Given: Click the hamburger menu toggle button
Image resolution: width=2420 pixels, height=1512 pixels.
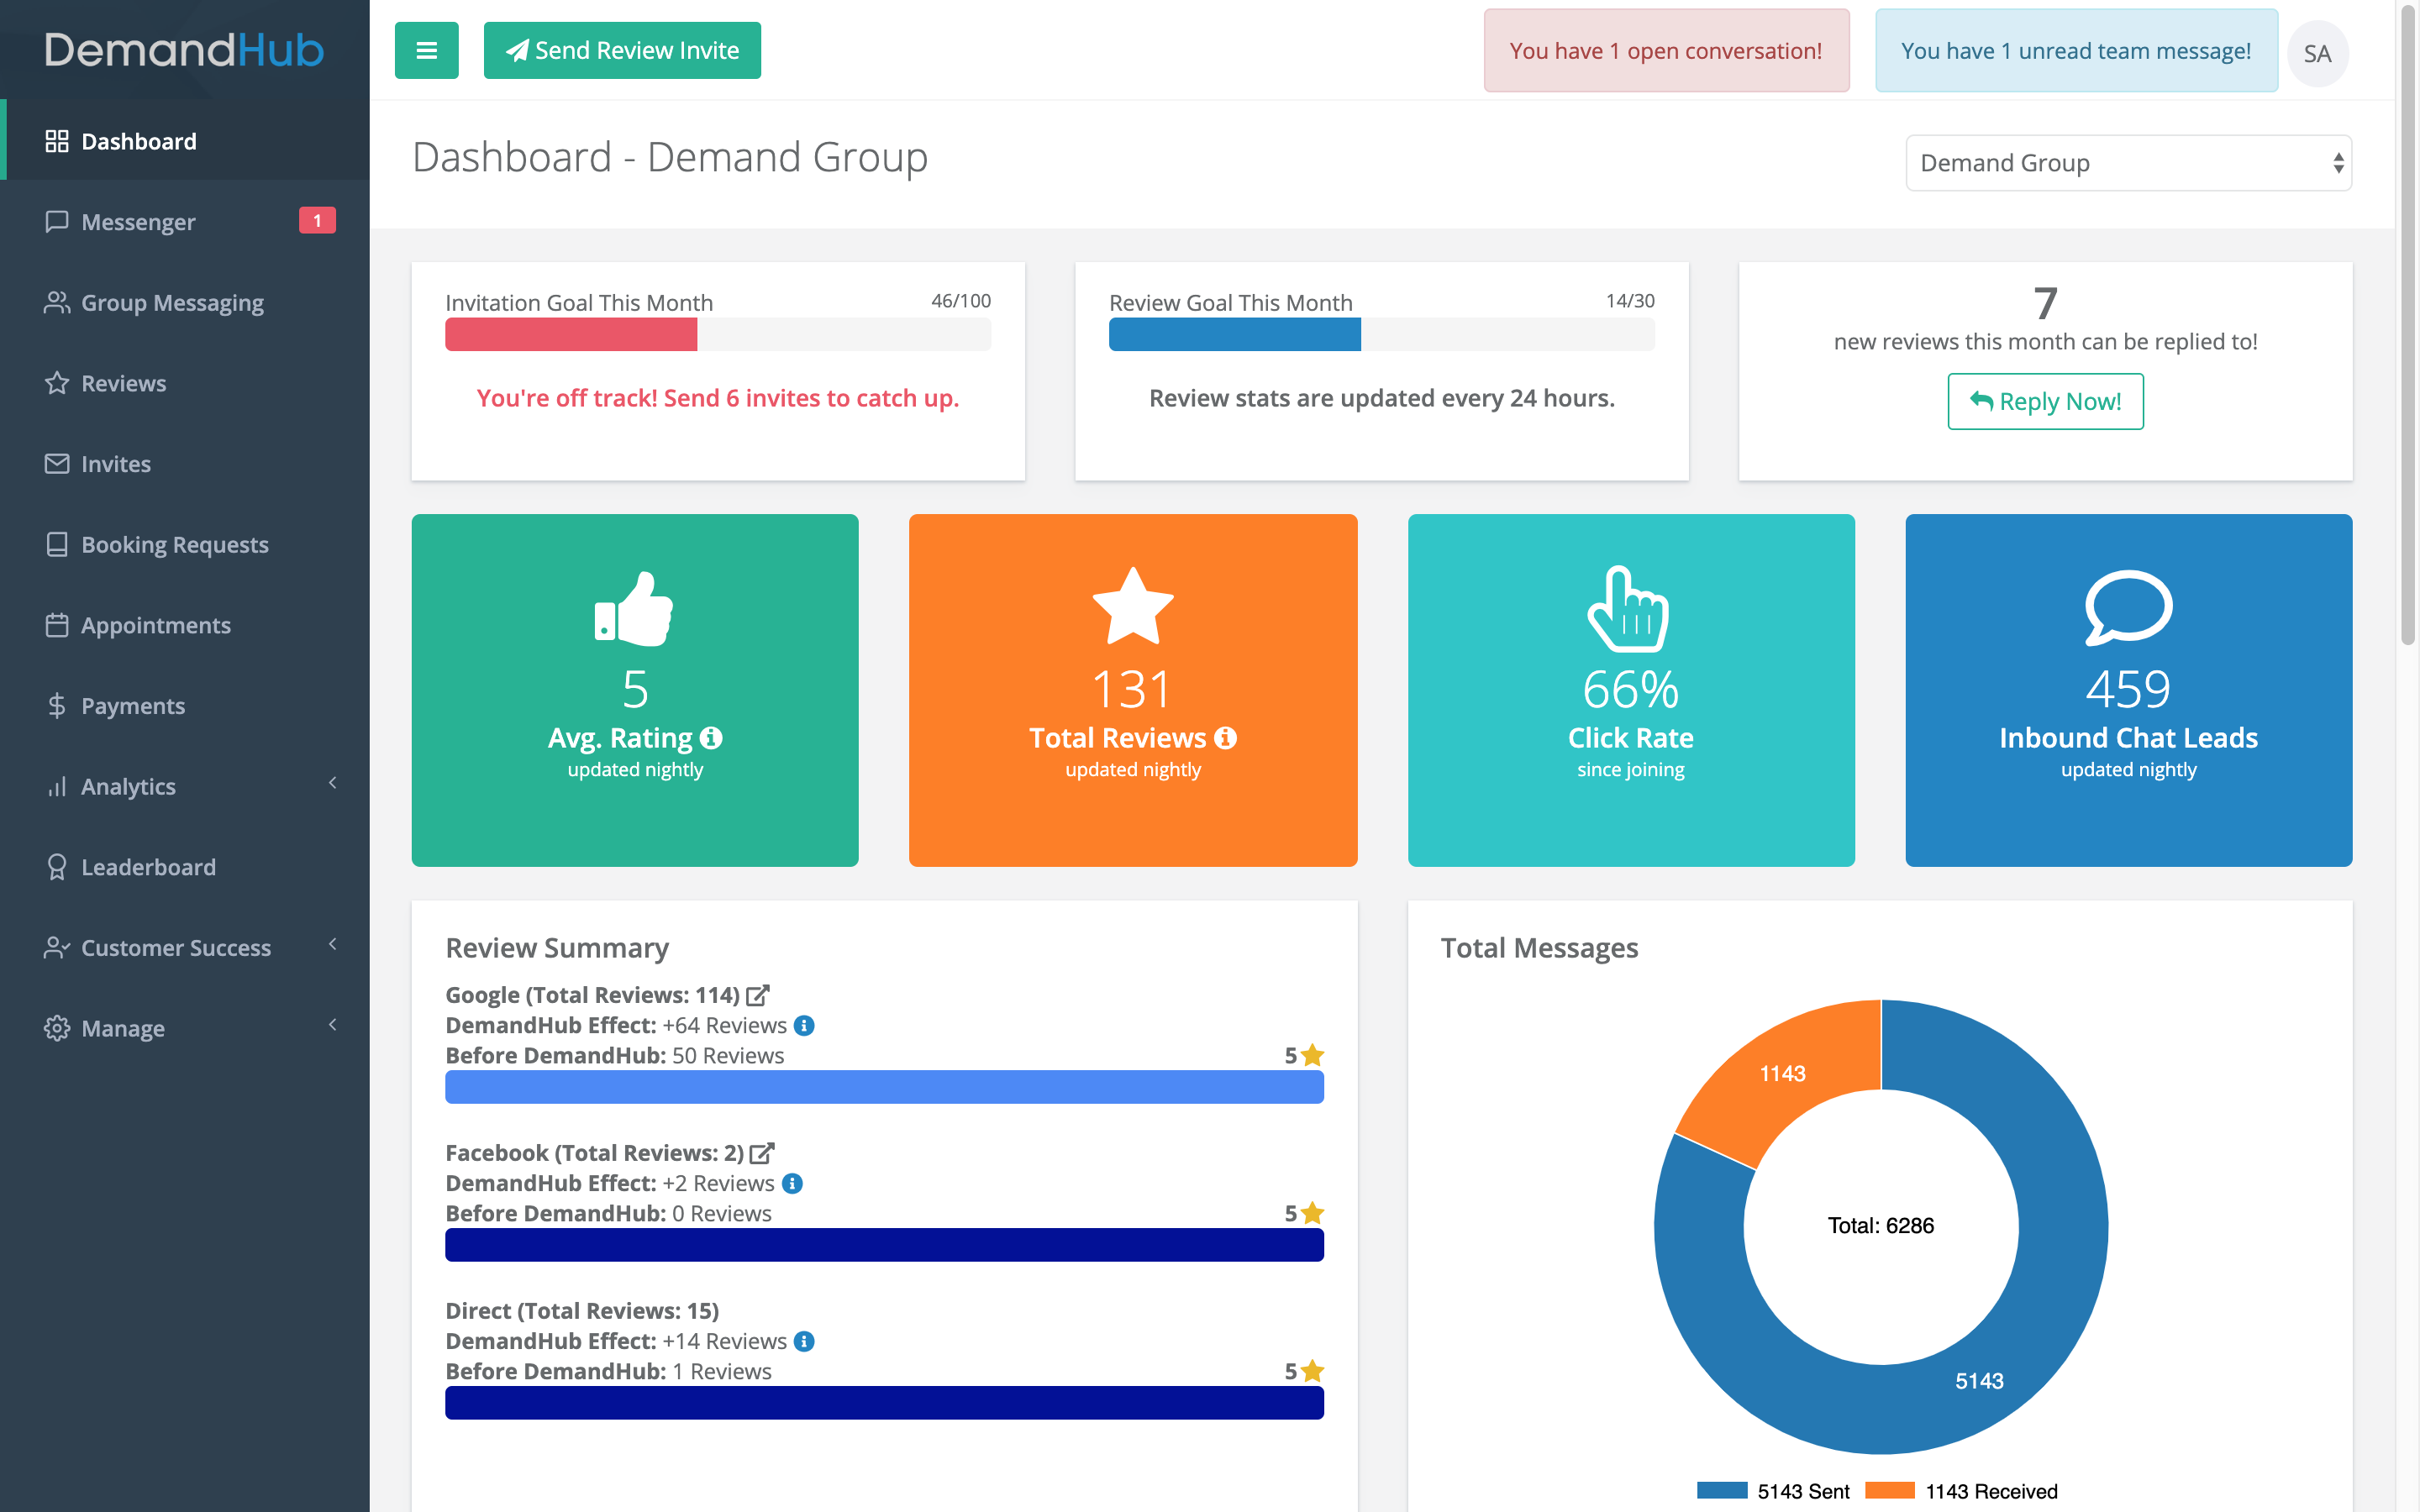Looking at the screenshot, I should click(426, 50).
